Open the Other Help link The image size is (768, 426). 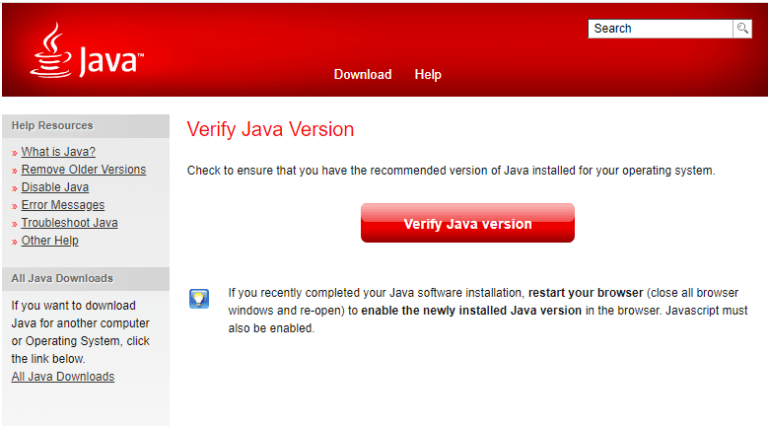[x=50, y=240]
